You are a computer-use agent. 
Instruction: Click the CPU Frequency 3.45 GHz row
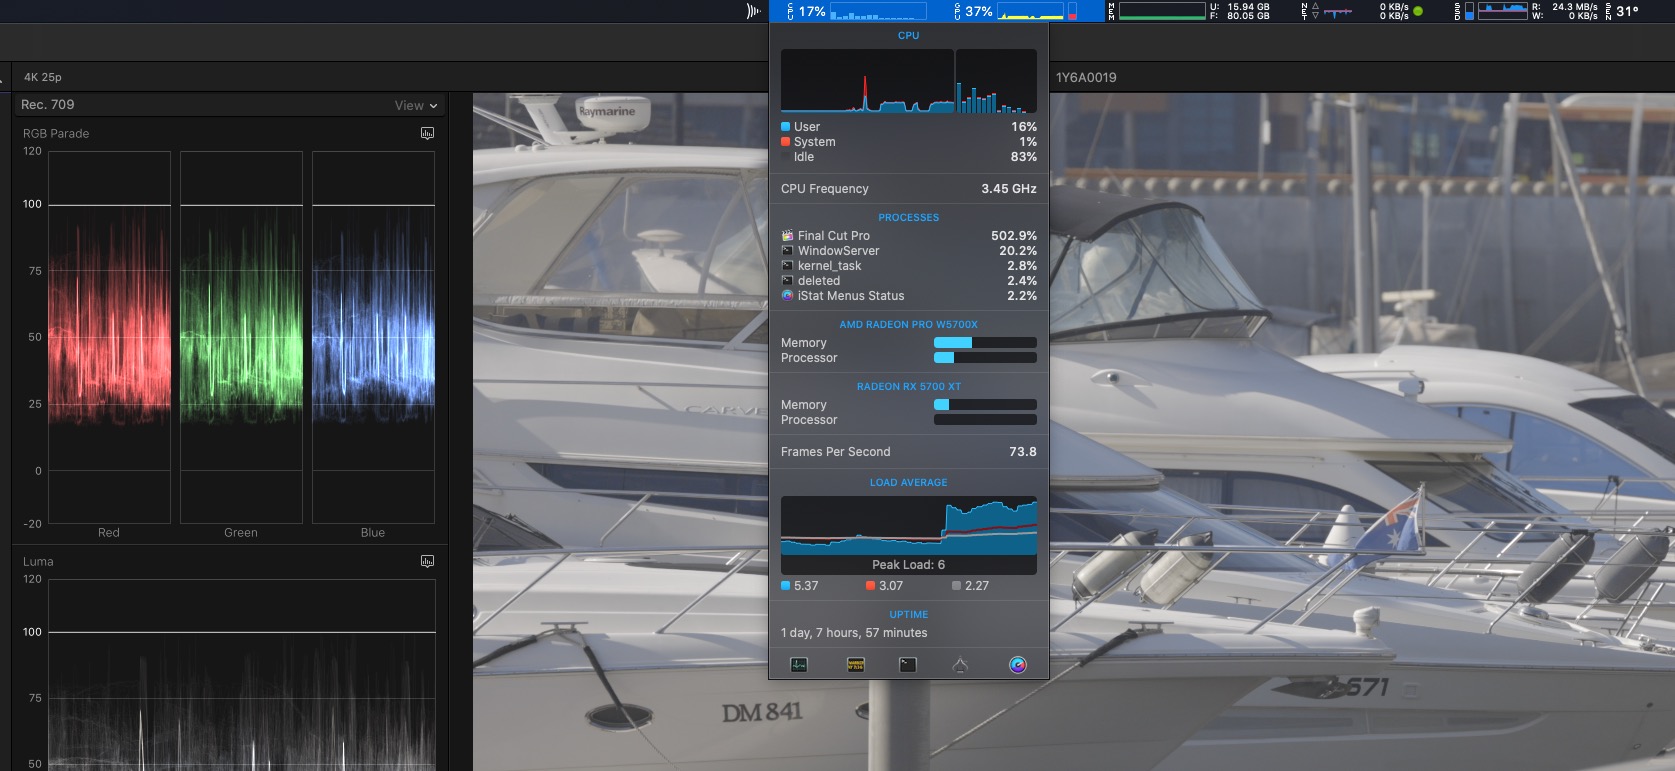coord(909,189)
